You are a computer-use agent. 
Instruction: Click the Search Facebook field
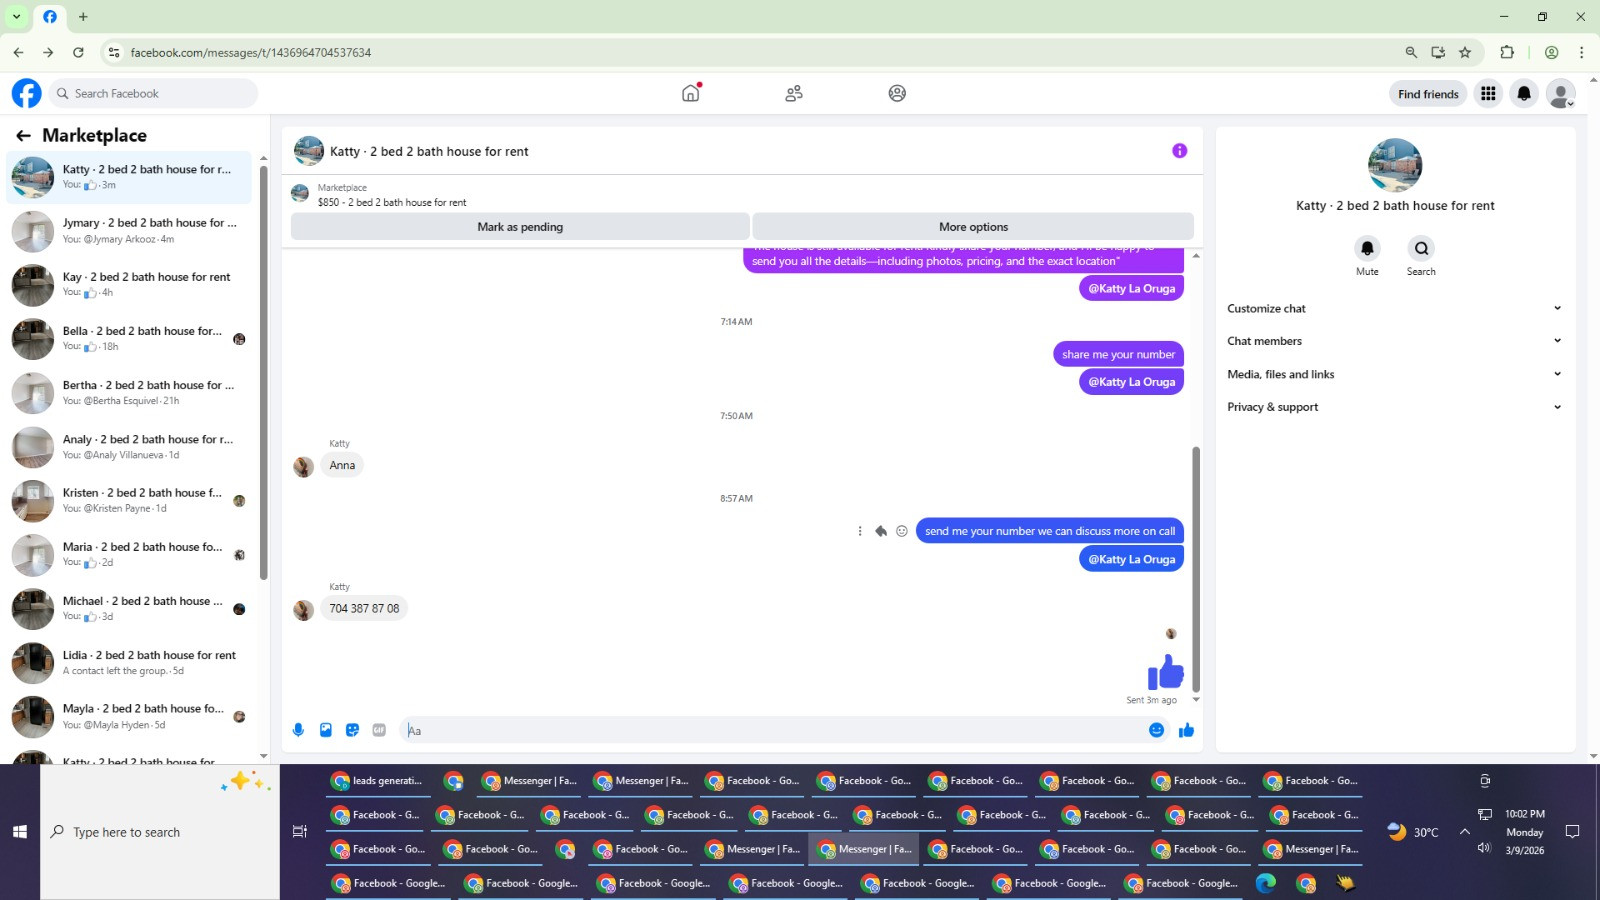coord(153,93)
